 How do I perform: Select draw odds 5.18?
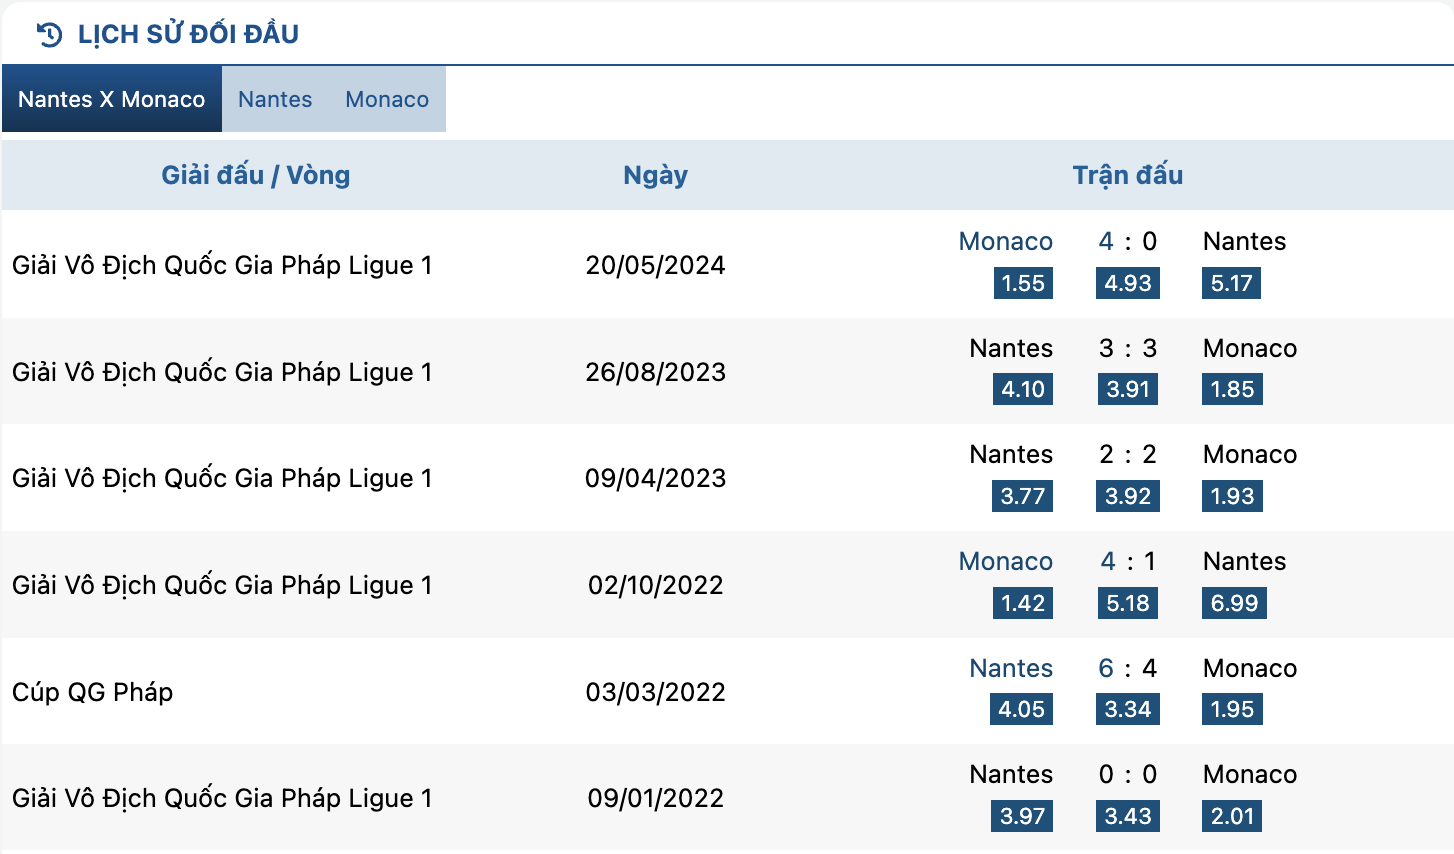[1128, 603]
